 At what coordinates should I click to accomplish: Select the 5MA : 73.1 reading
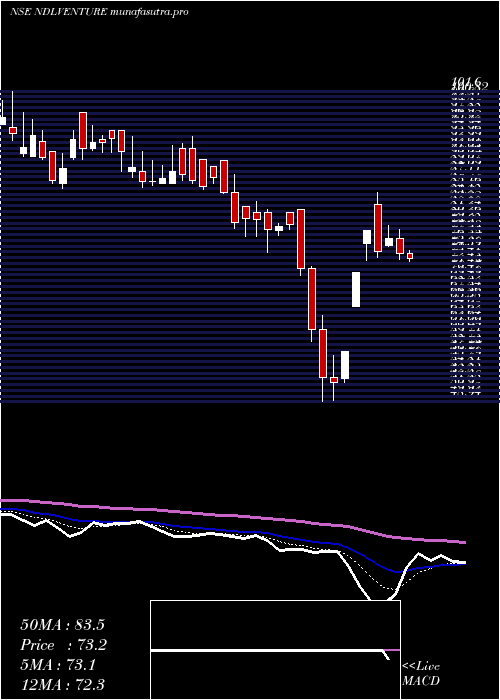pyautogui.click(x=58, y=665)
